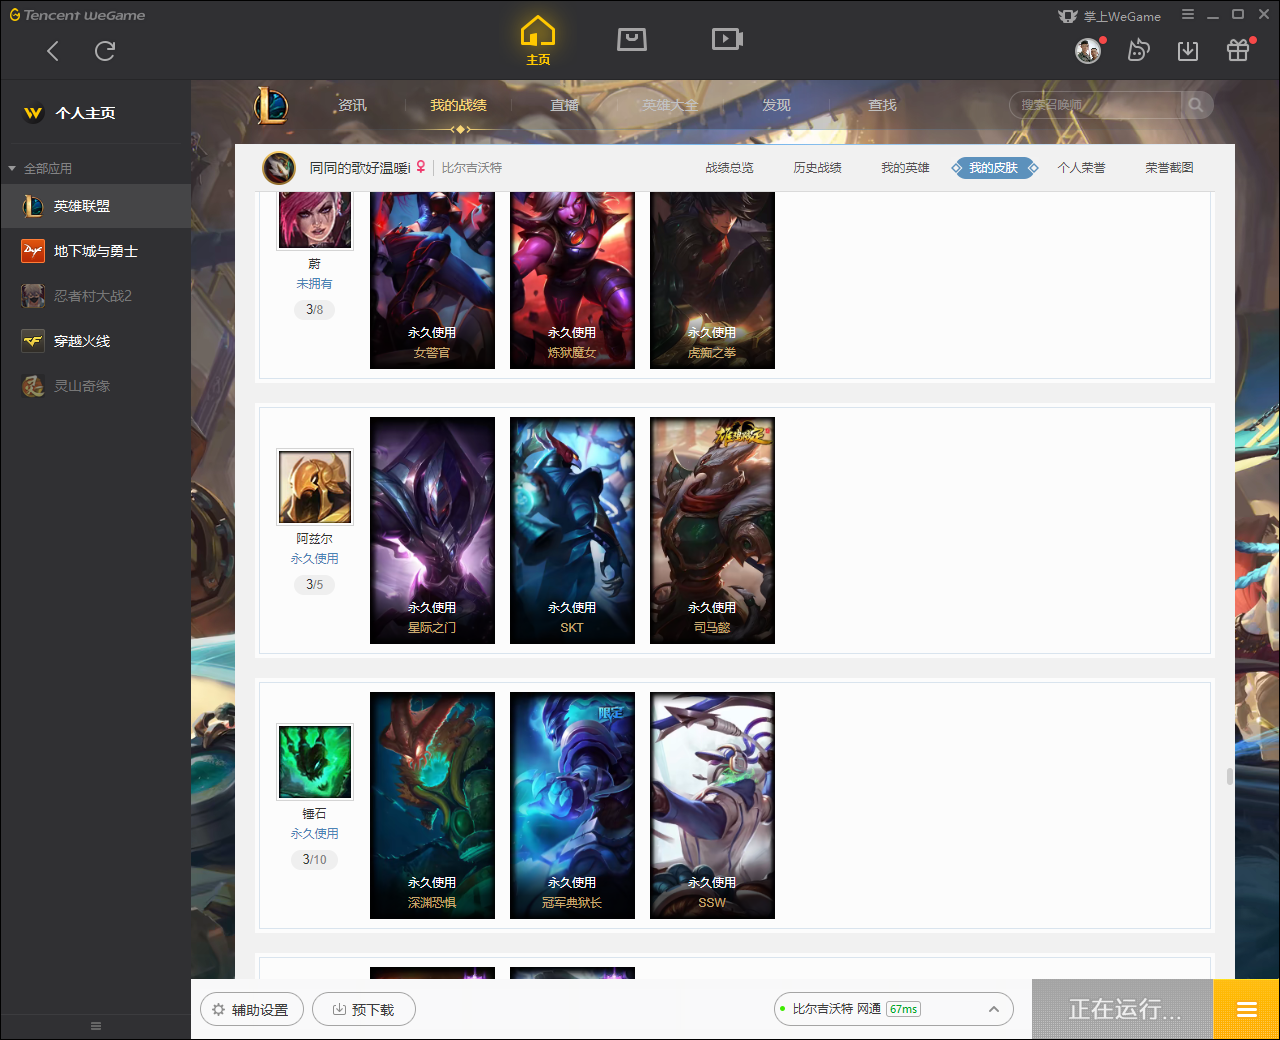This screenshot has width=1280, height=1040.
Task: Click the 蔚 champion portrait
Action: pyautogui.click(x=315, y=220)
